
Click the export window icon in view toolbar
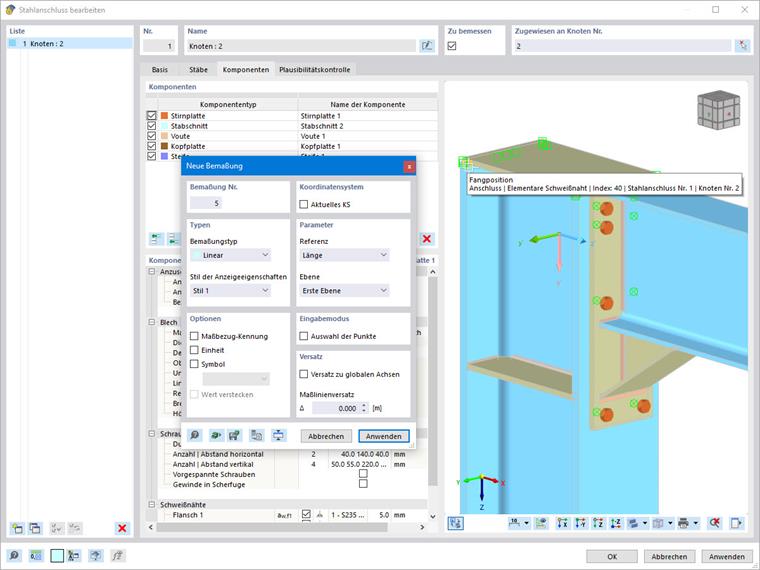tap(736, 523)
